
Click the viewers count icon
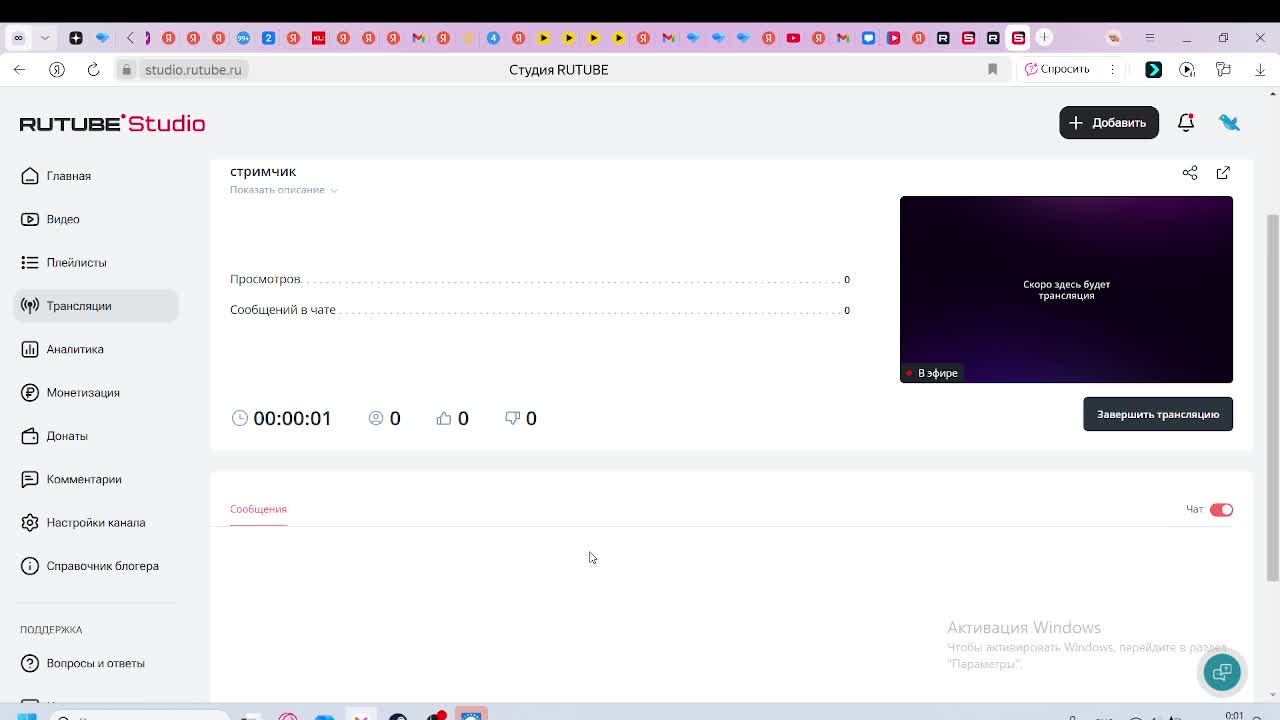(376, 418)
